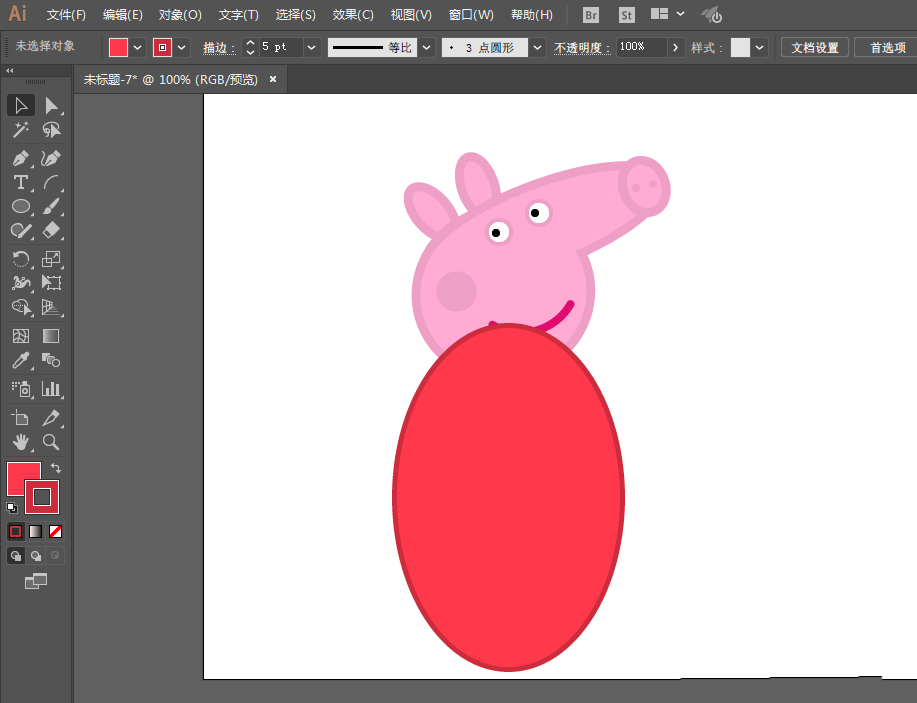Collapse toolbar with double-arrow expander
The height and width of the screenshot is (703, 917).
(x=10, y=71)
